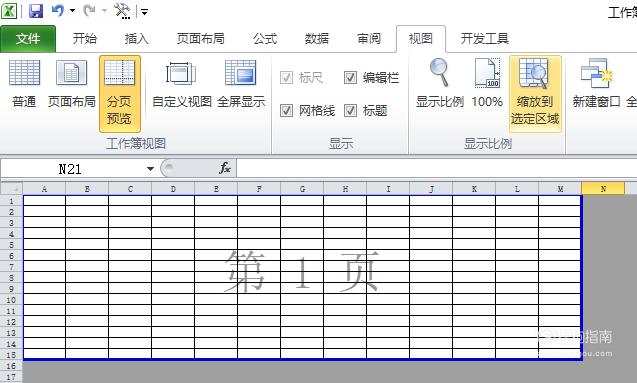Save the workbook with the floppy disk icon
The width and height of the screenshot is (637, 383).
click(36, 11)
